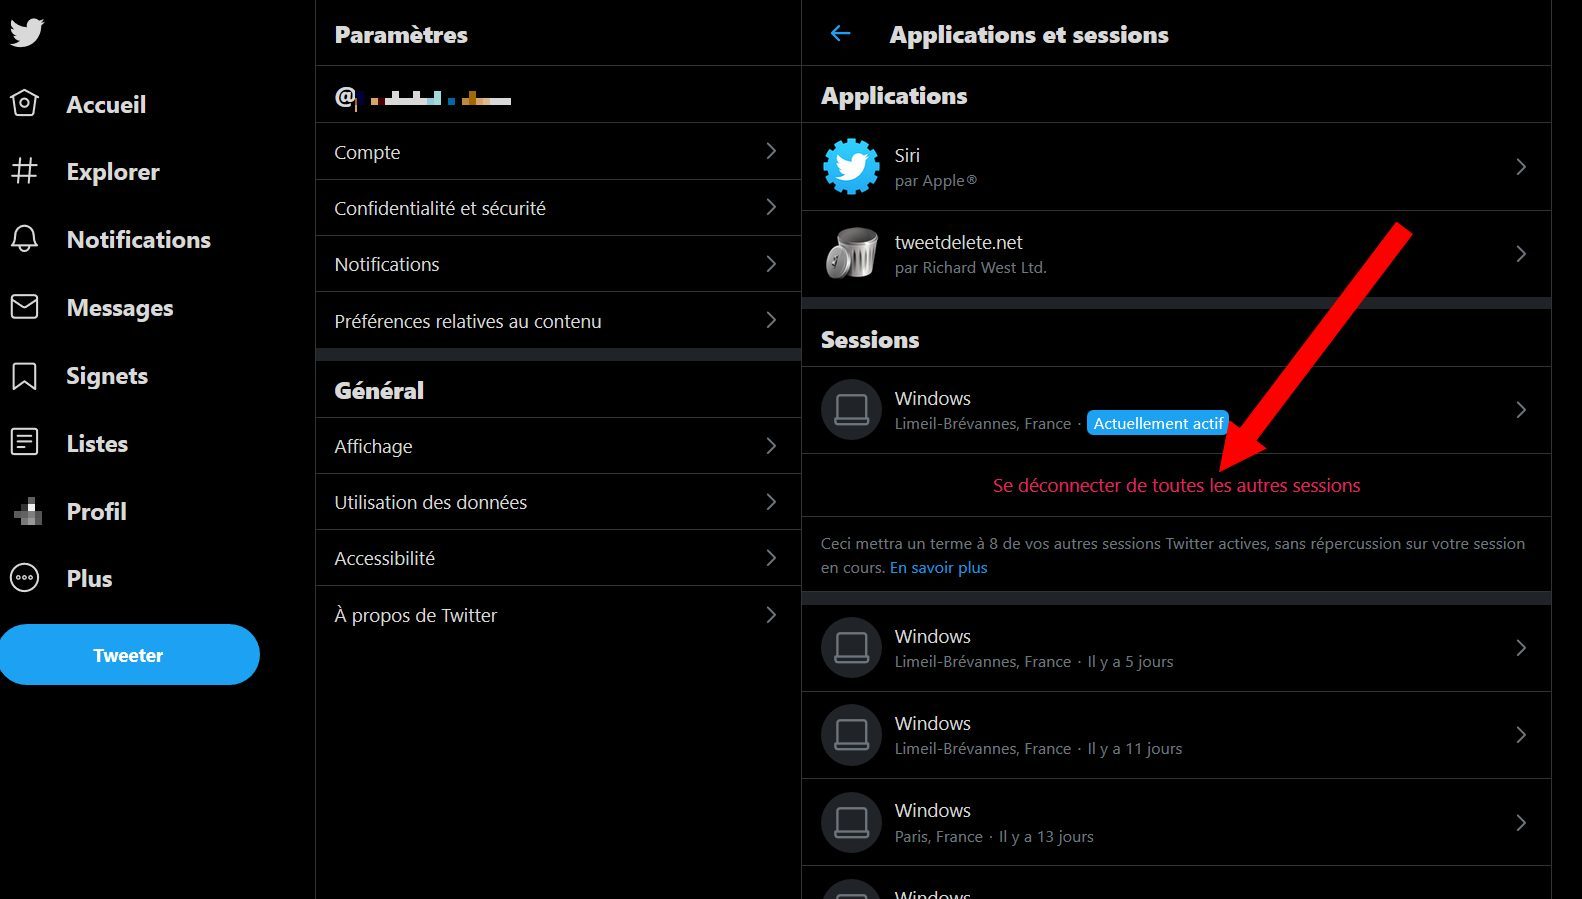Select Confidentialité et sécurité label

coord(440,208)
